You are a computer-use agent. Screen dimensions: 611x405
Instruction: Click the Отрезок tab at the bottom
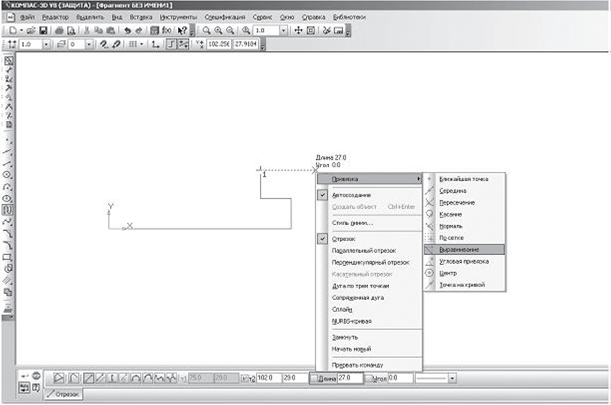tap(63, 394)
